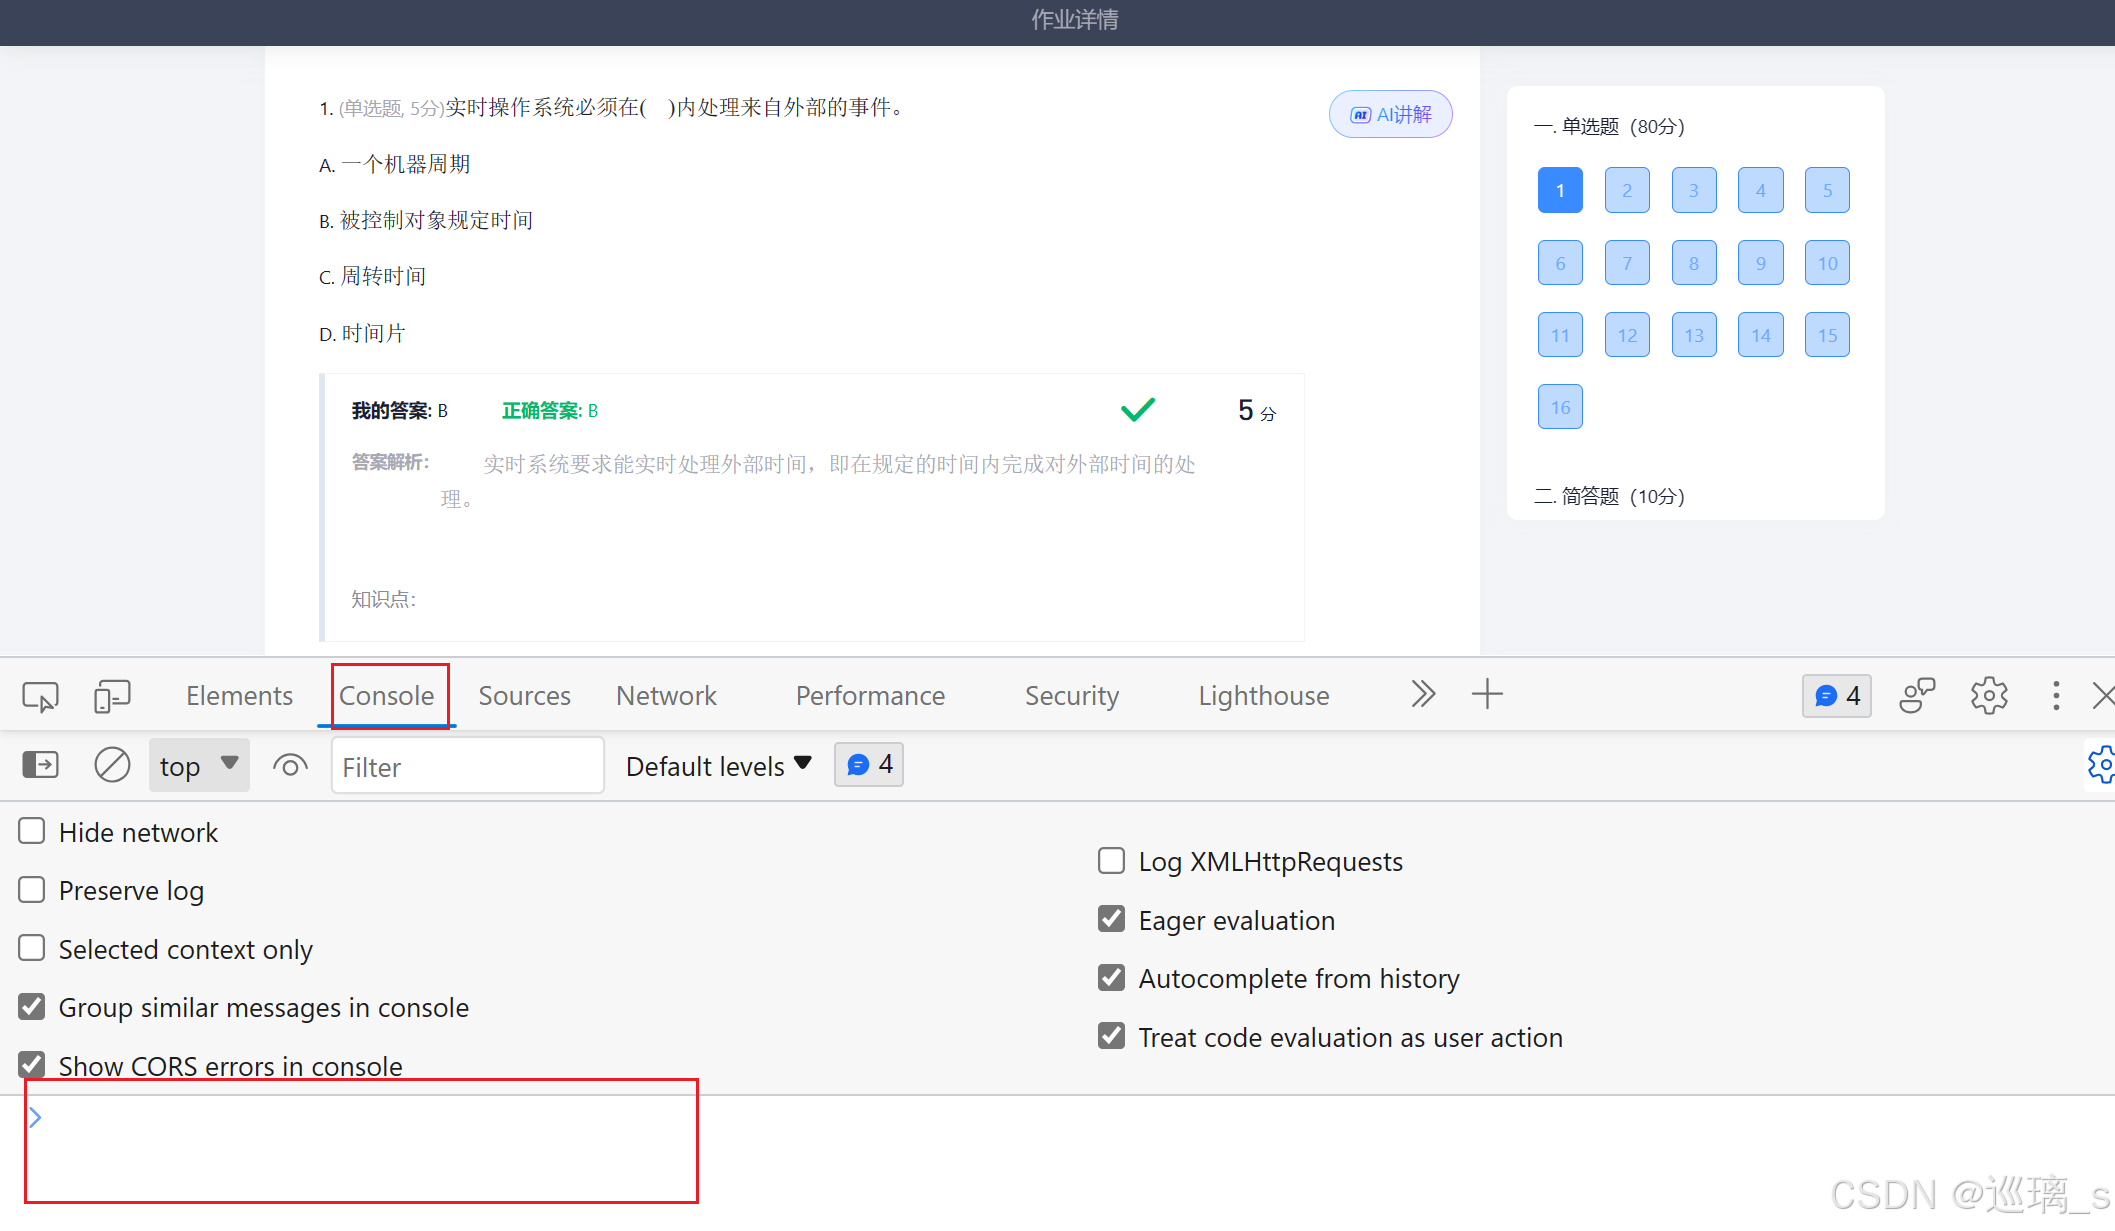Screen dimensions: 2115x1231
Task: Click the live expression eye icon
Action: point(290,766)
